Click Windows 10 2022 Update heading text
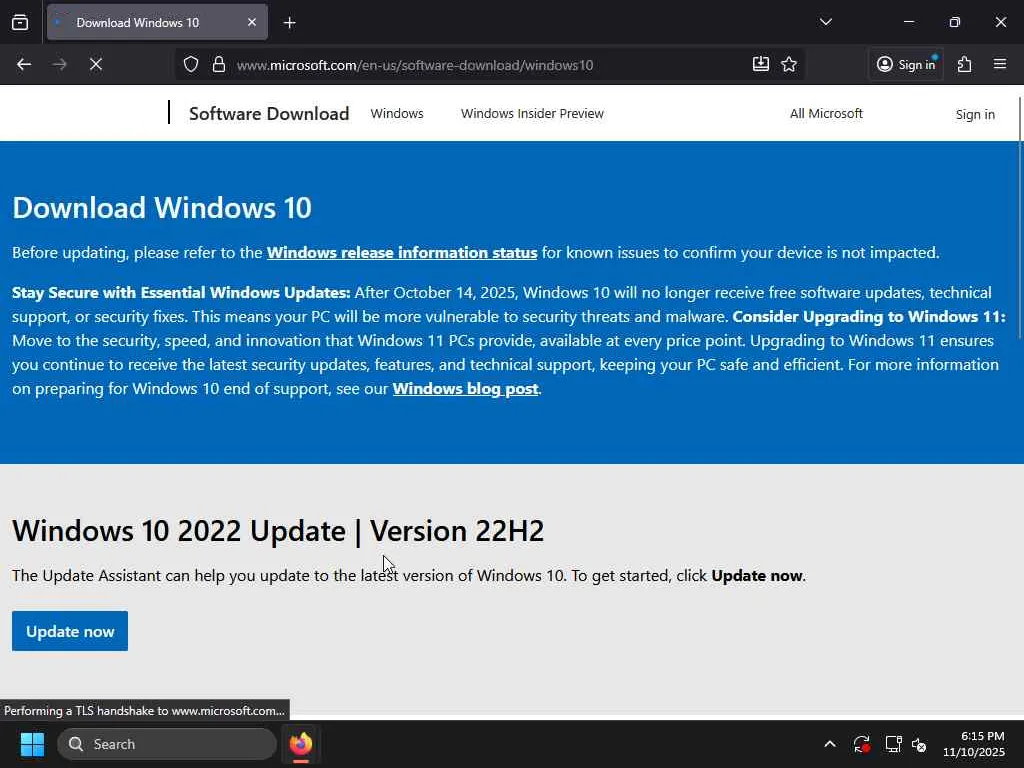 tap(278, 530)
